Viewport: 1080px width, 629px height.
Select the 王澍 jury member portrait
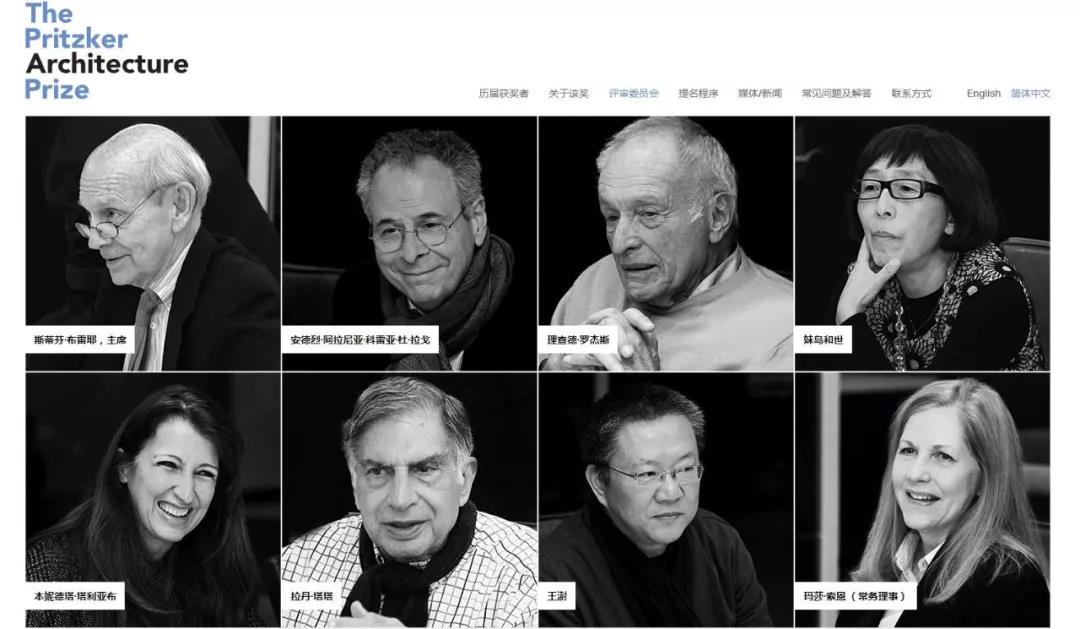665,500
